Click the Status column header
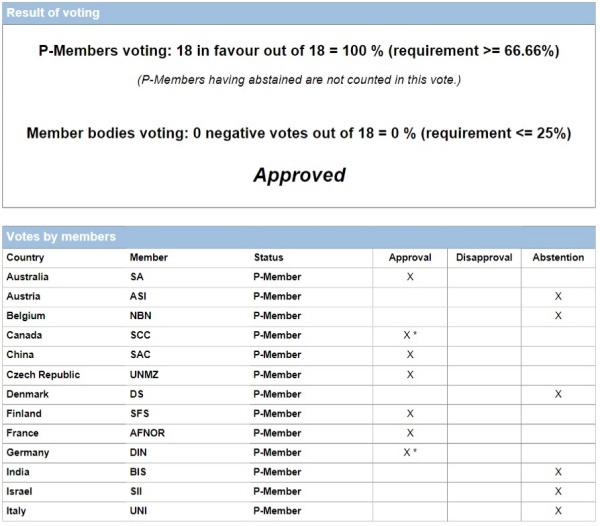600x526 pixels. point(268,257)
